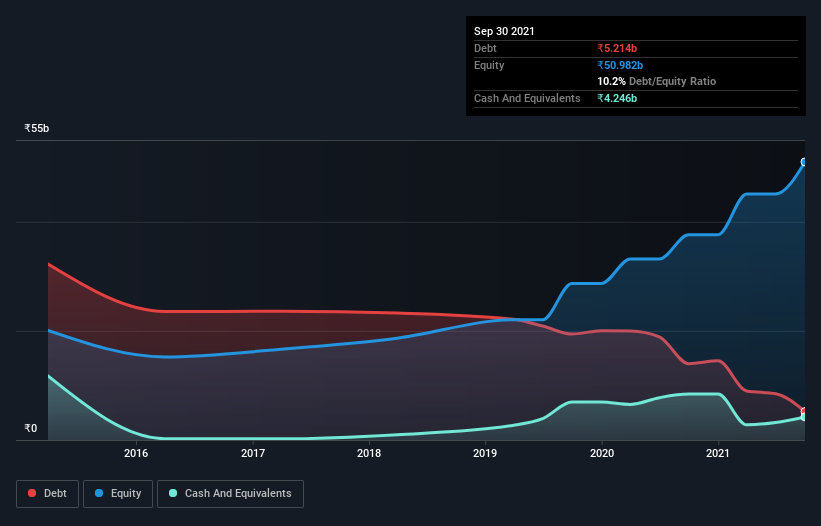
Task: Click the red Debt legend dot
Action: 32,493
